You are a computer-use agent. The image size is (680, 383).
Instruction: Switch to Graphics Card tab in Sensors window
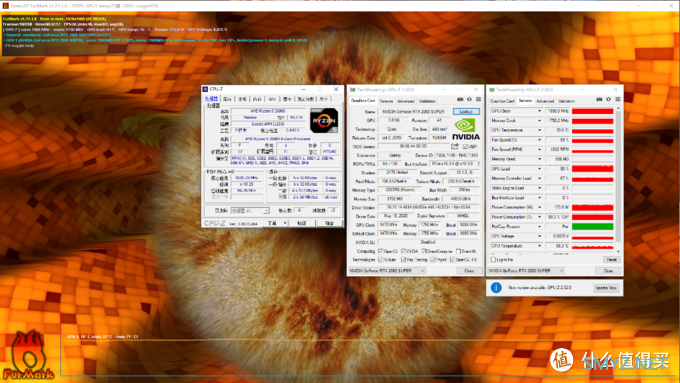(x=502, y=101)
